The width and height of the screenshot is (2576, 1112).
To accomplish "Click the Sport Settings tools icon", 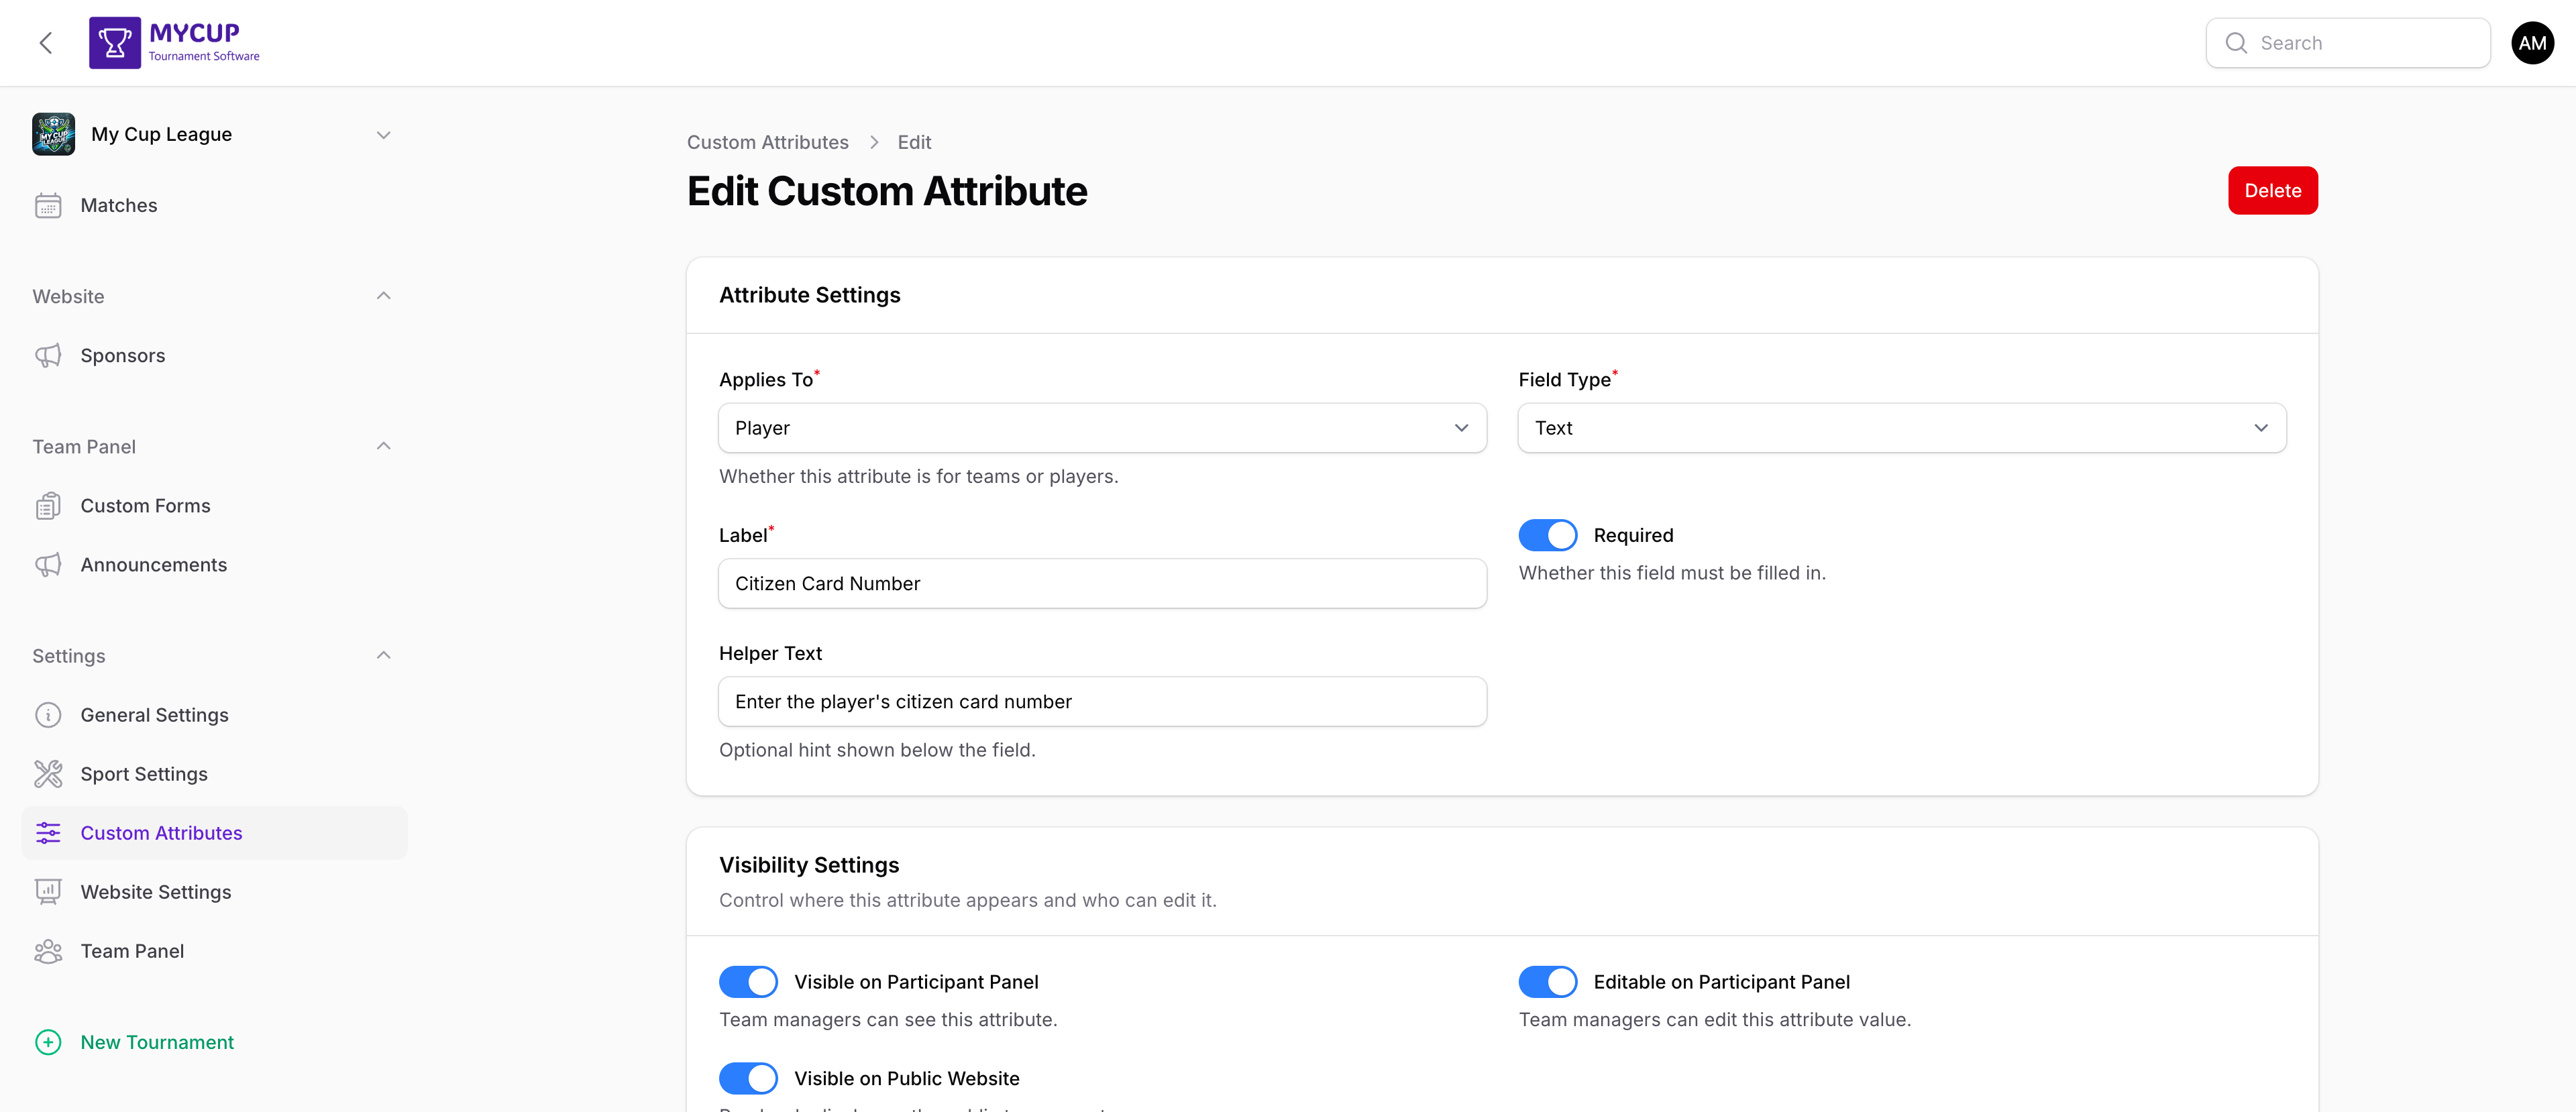I will [49, 773].
